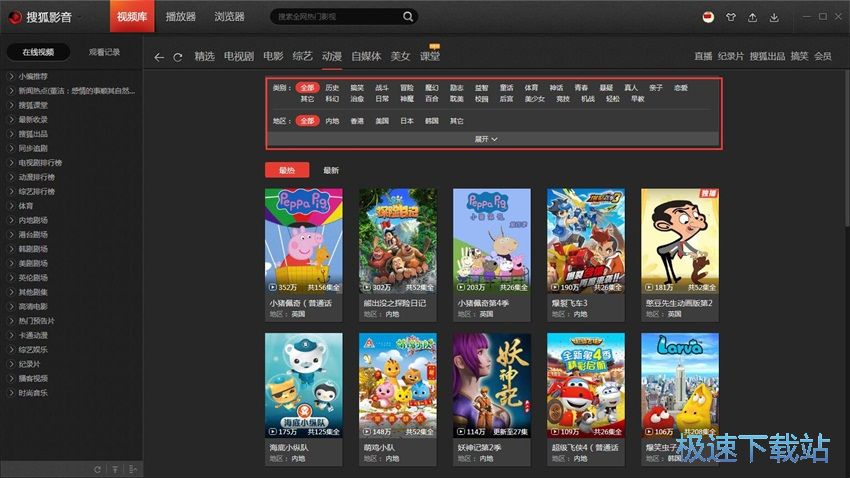Viewport: 850px width, 478px height.
Task: Open 超级飞侠4 (普通话) thumbnail
Action: point(585,385)
